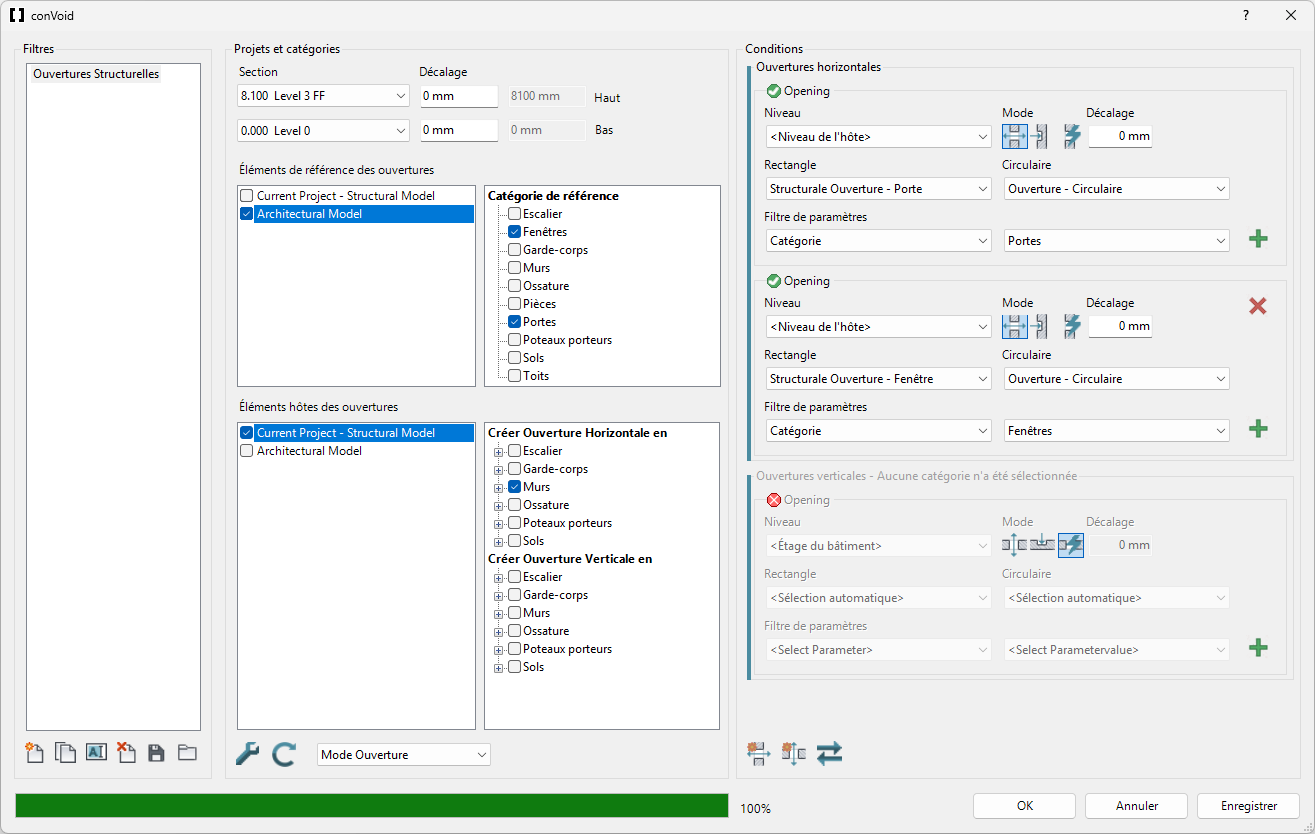1315x834 pixels.
Task: Check the Escalier reference category
Action: tap(514, 214)
